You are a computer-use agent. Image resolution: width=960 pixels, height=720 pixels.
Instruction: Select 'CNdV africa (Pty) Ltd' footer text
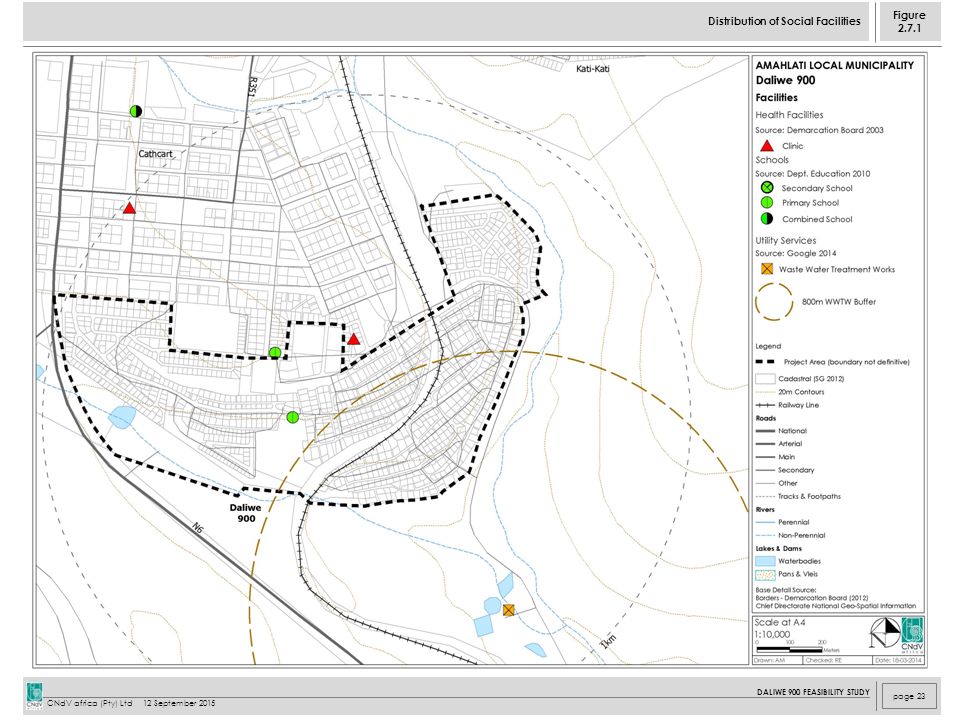tap(89, 703)
